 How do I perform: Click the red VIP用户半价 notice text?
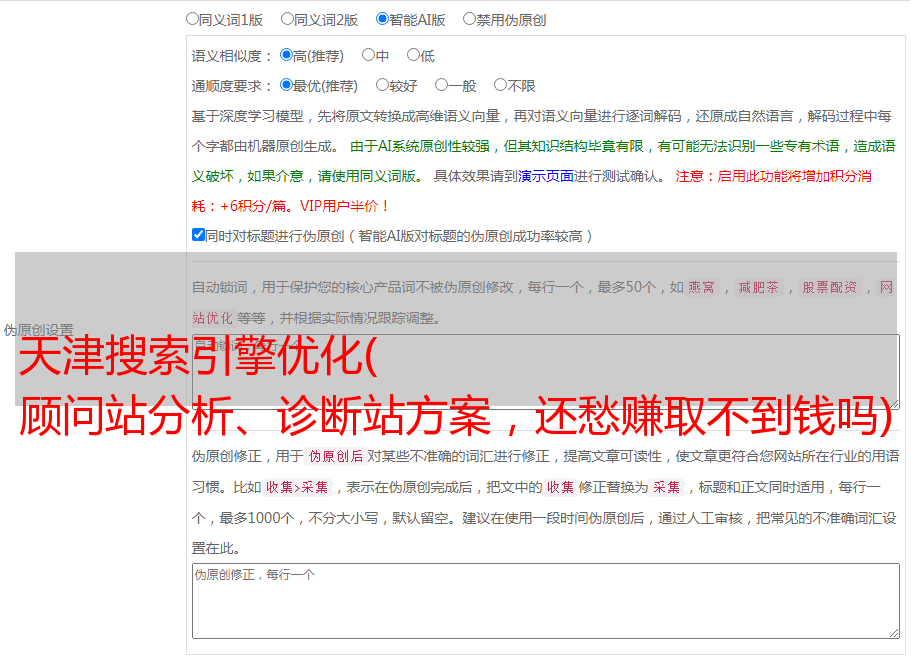point(344,206)
